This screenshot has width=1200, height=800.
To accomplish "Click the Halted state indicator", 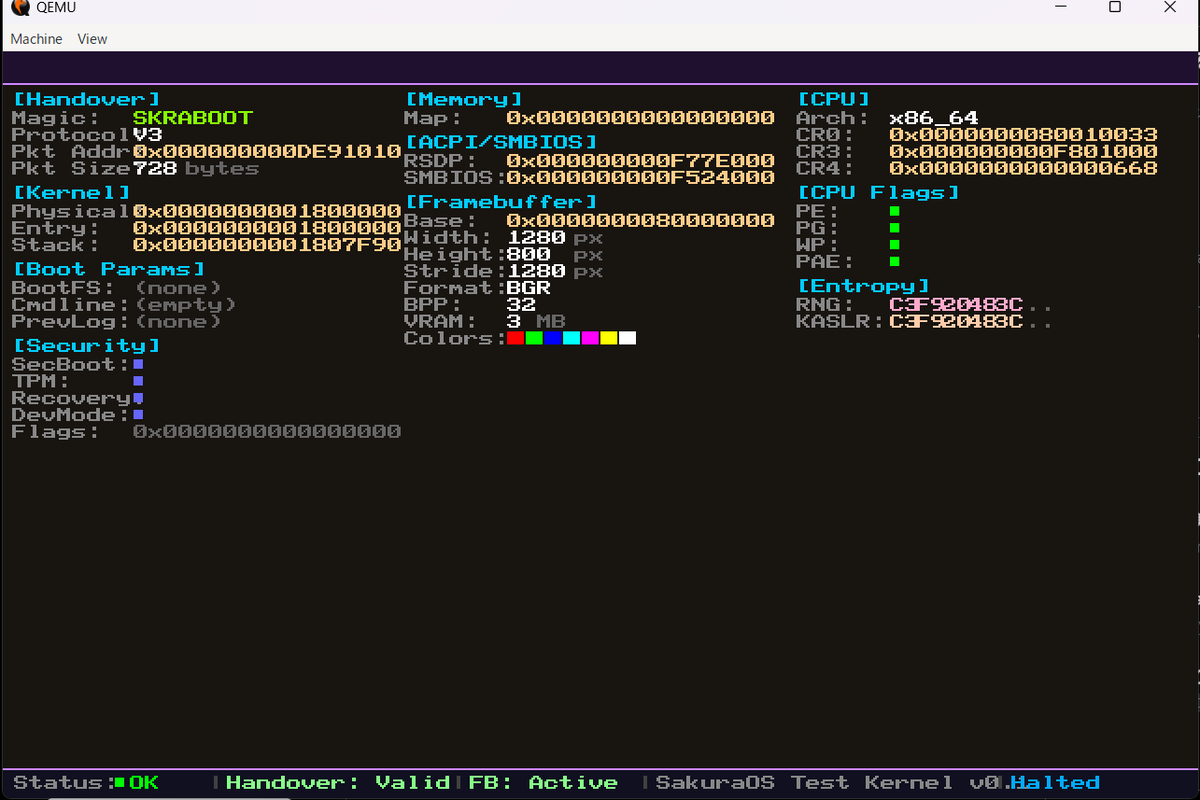I will click(1055, 782).
